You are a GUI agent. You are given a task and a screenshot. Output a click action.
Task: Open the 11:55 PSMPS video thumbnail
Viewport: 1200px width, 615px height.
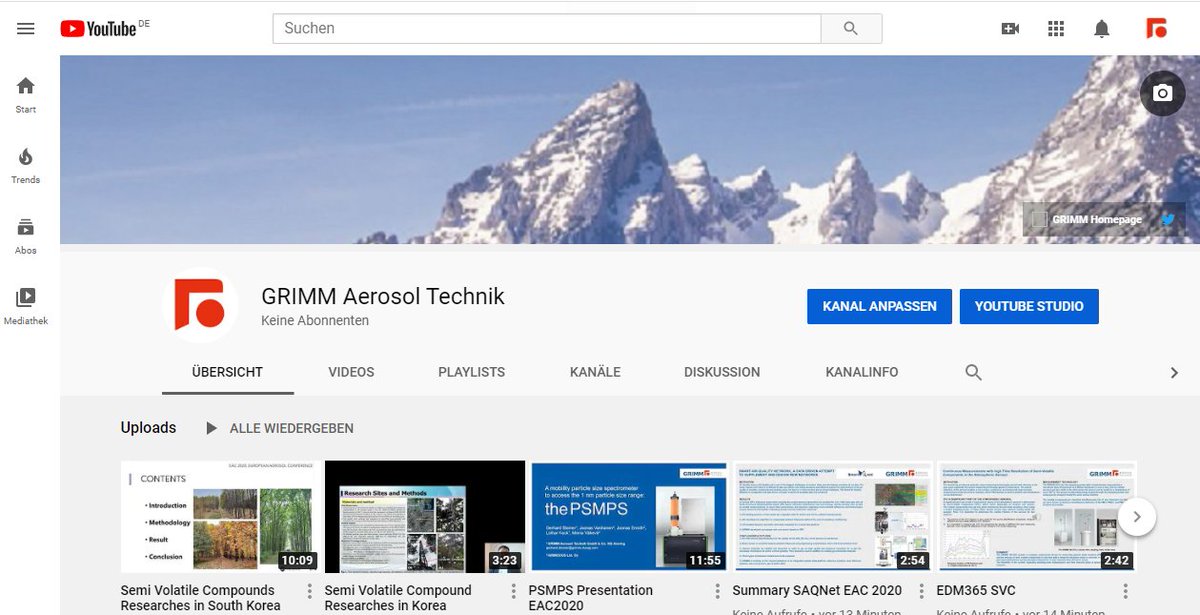point(629,516)
